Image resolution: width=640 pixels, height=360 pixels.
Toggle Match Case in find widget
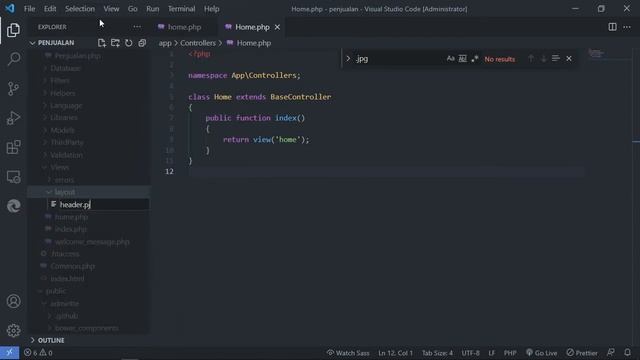[x=450, y=59]
